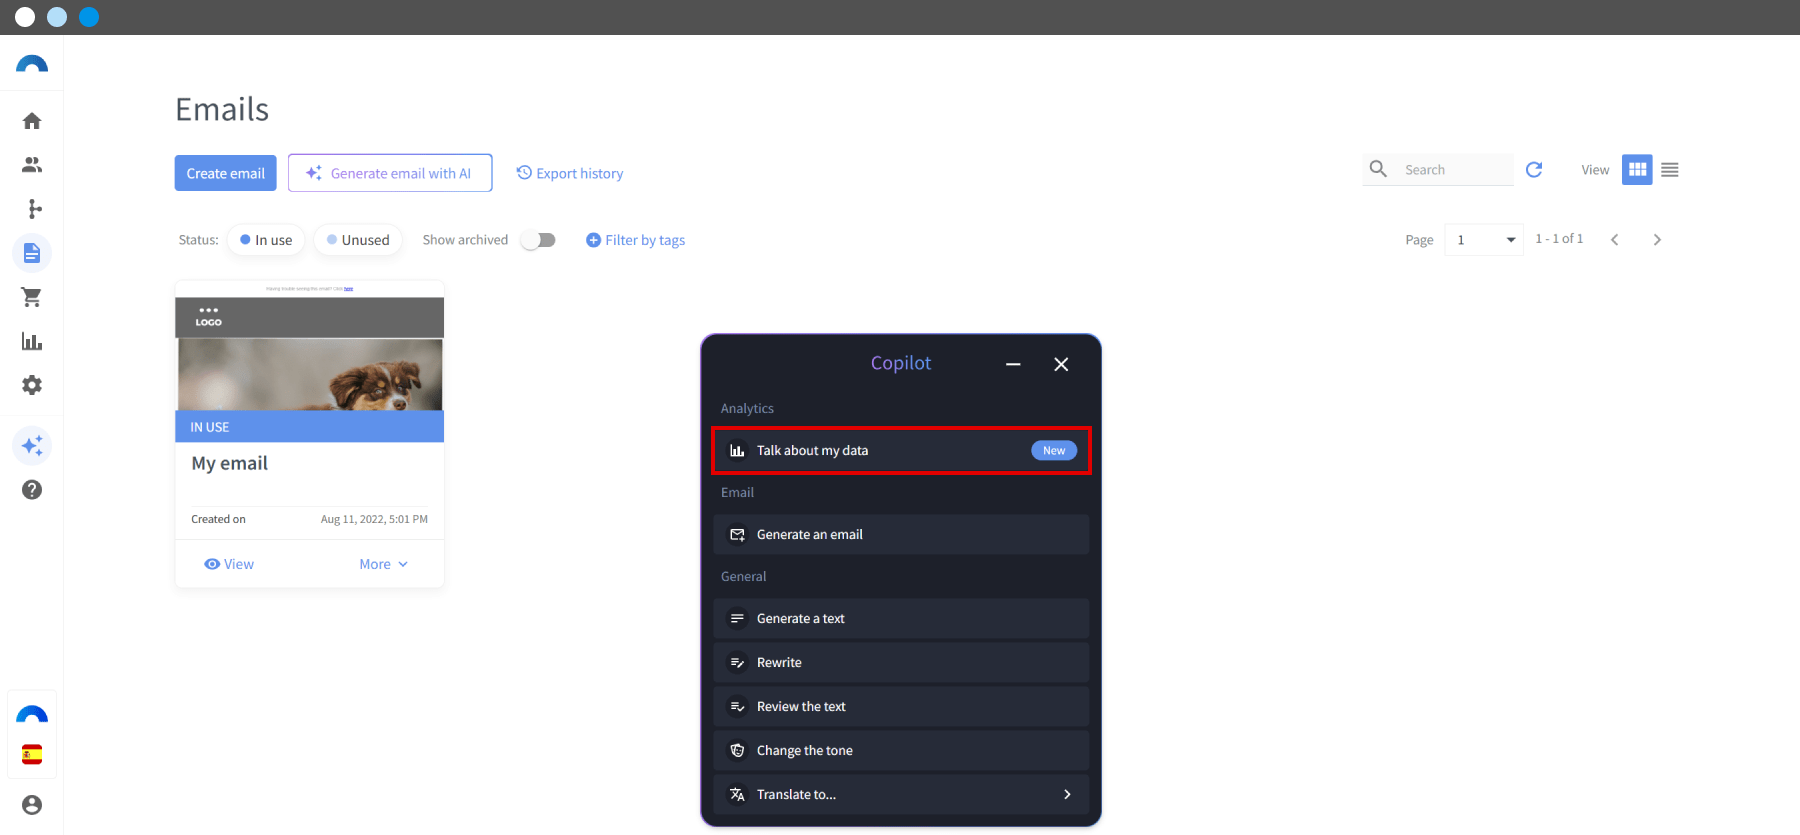Open the Home icon in sidebar
Screen dimensions: 1800x835
click(x=32, y=121)
